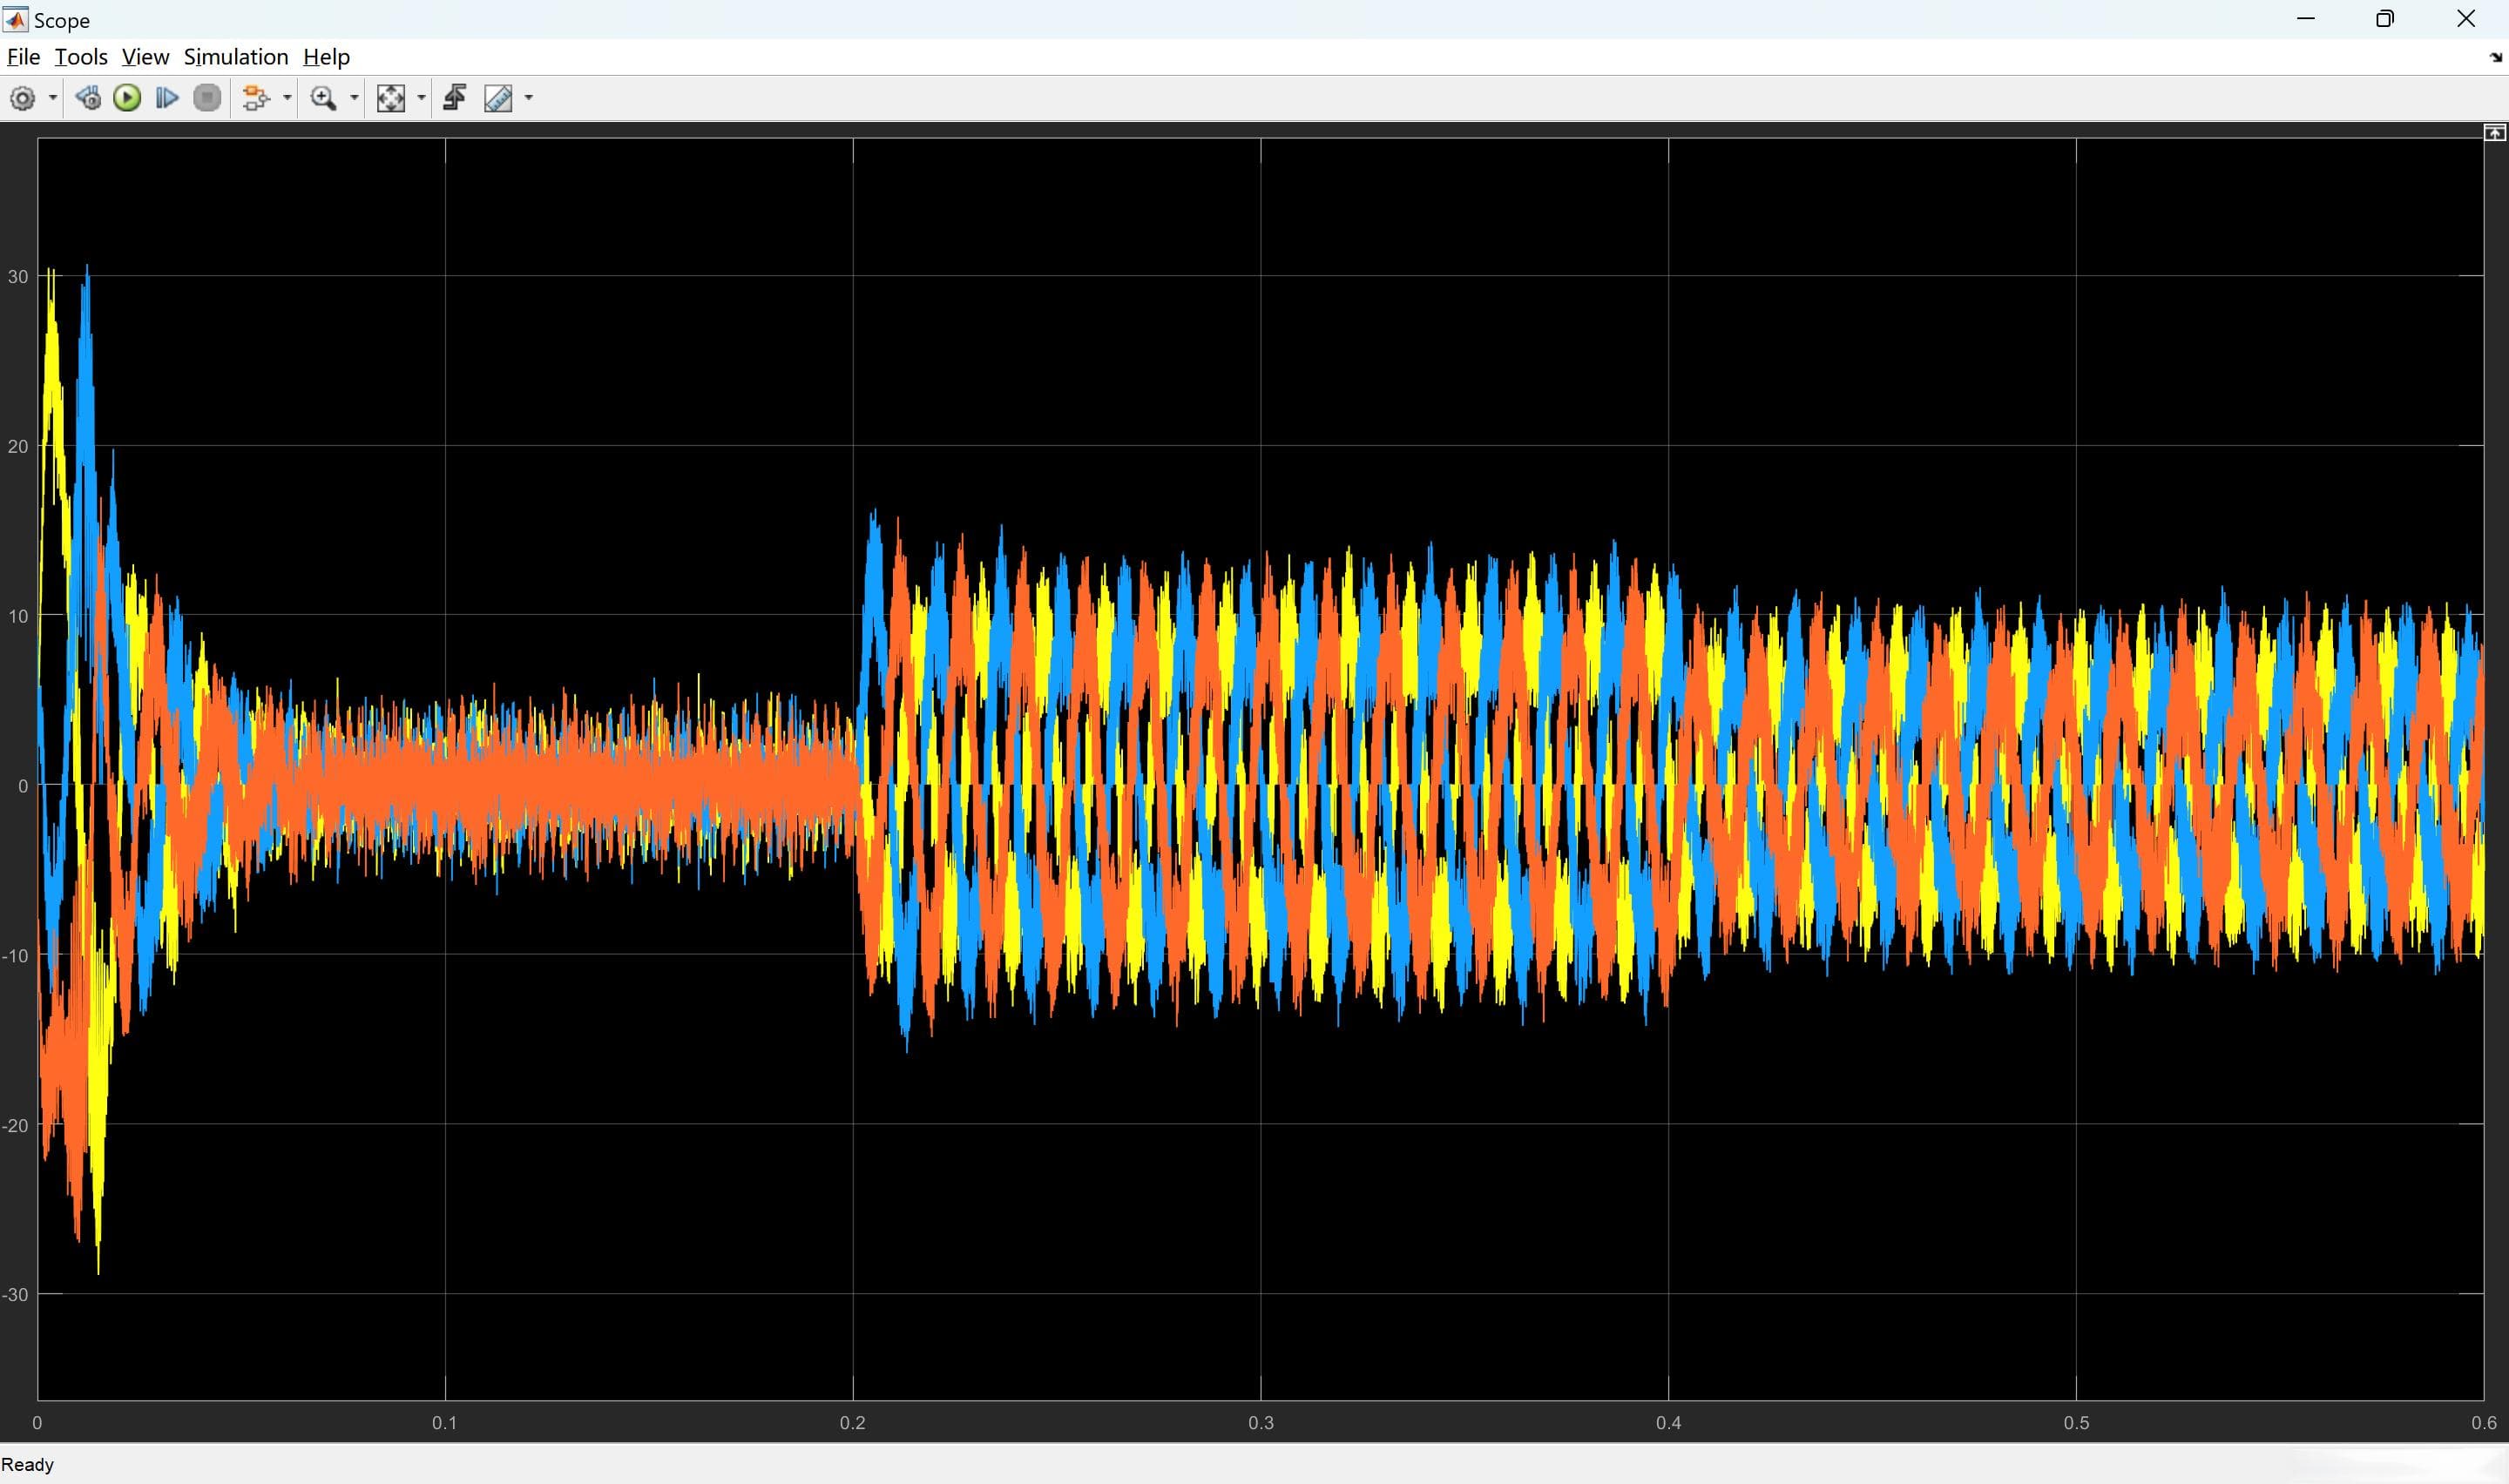Click the y-axis label -20

(x=15, y=1126)
